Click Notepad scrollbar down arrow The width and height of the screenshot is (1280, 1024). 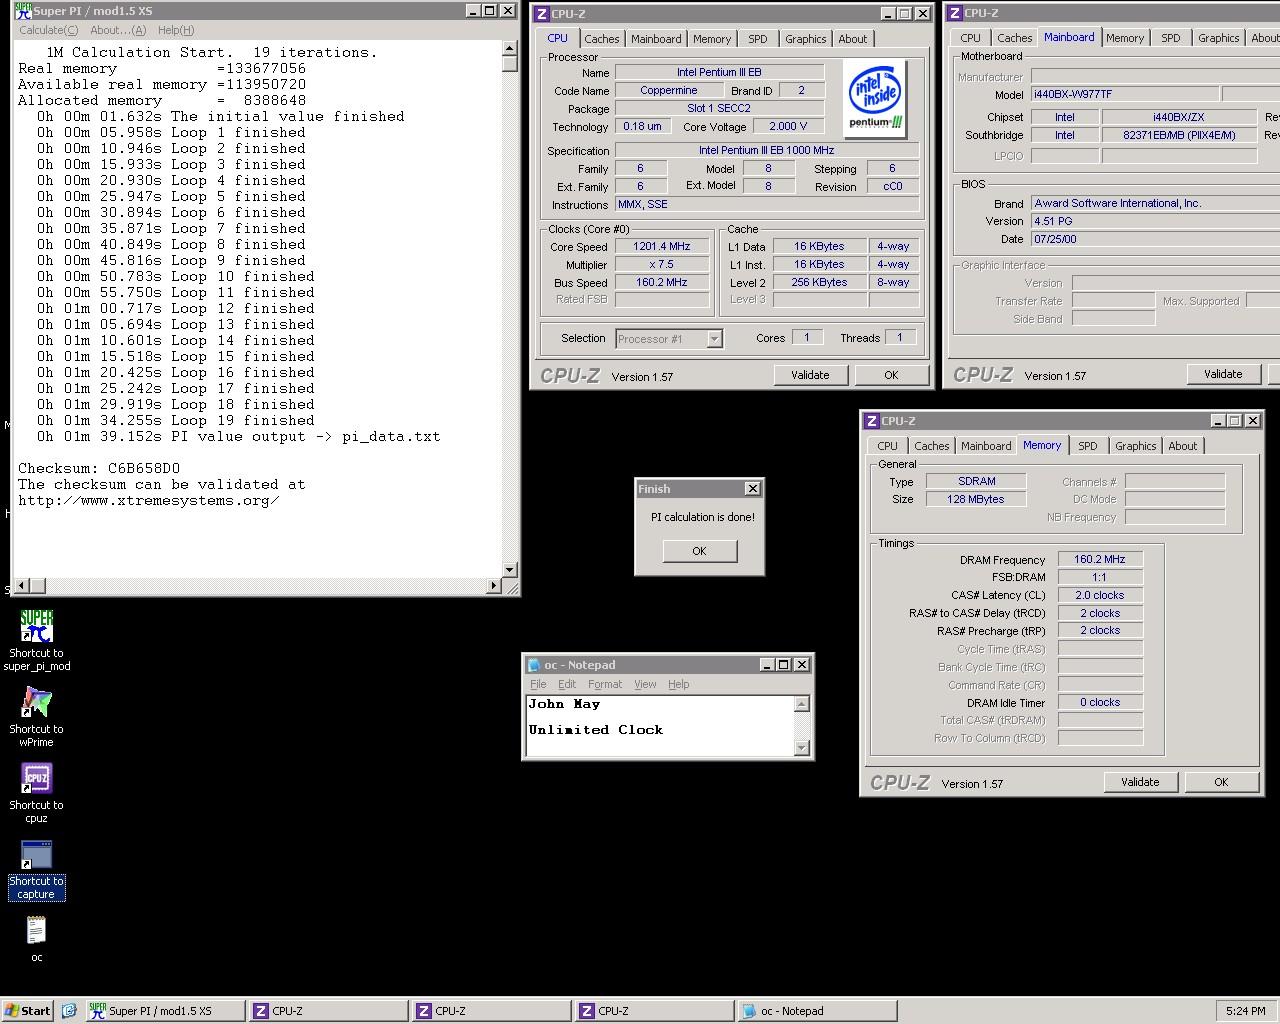pos(801,747)
